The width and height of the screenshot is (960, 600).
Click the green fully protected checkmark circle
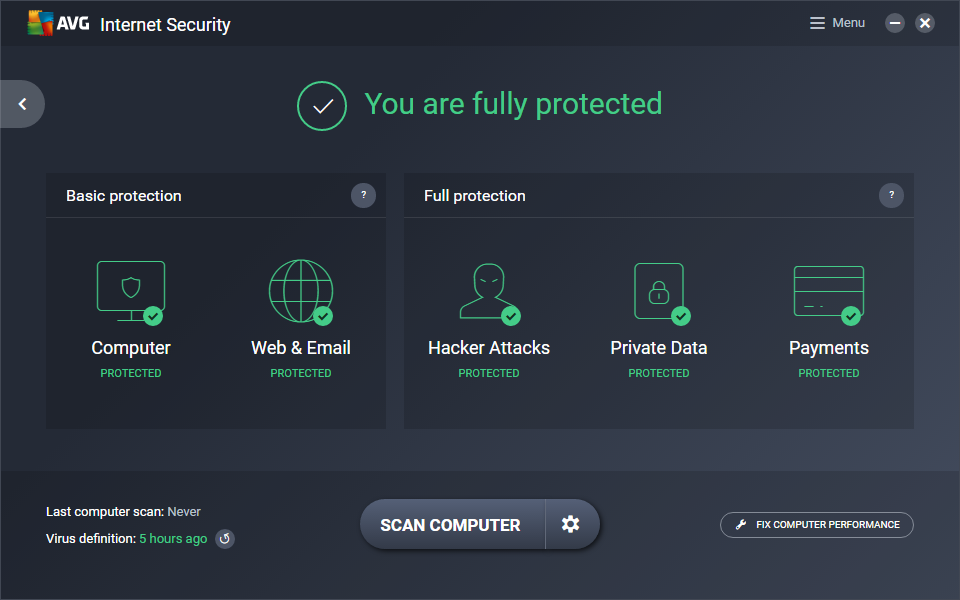[322, 105]
